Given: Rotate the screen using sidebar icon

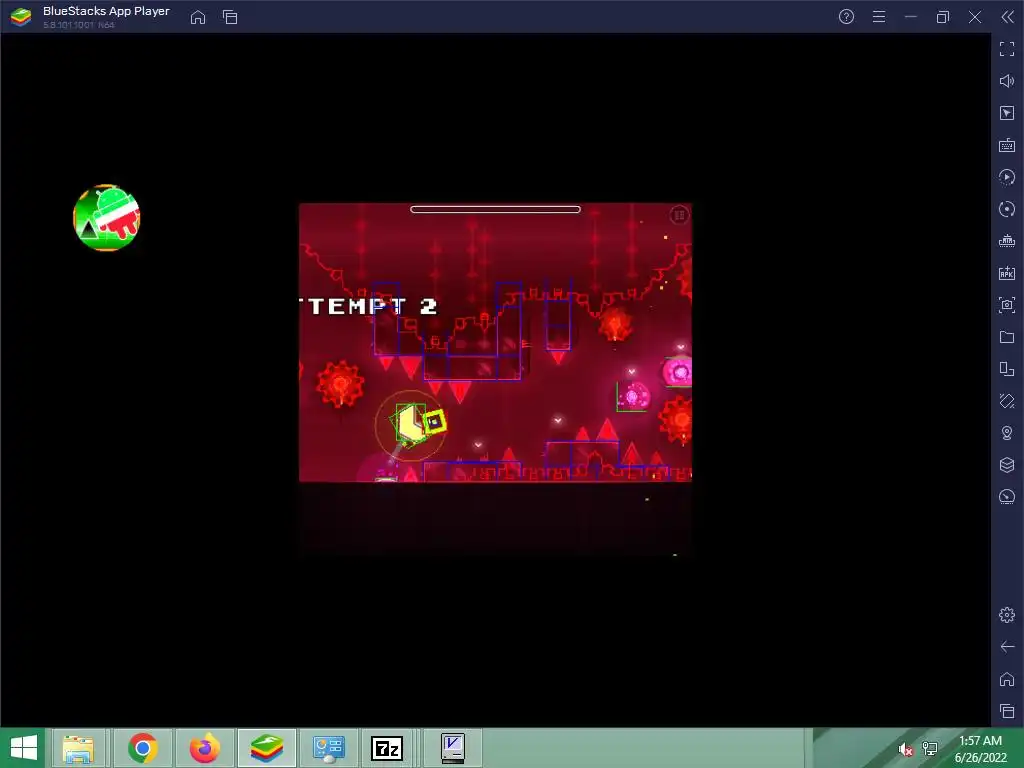Looking at the screenshot, I should pos(1007,401).
